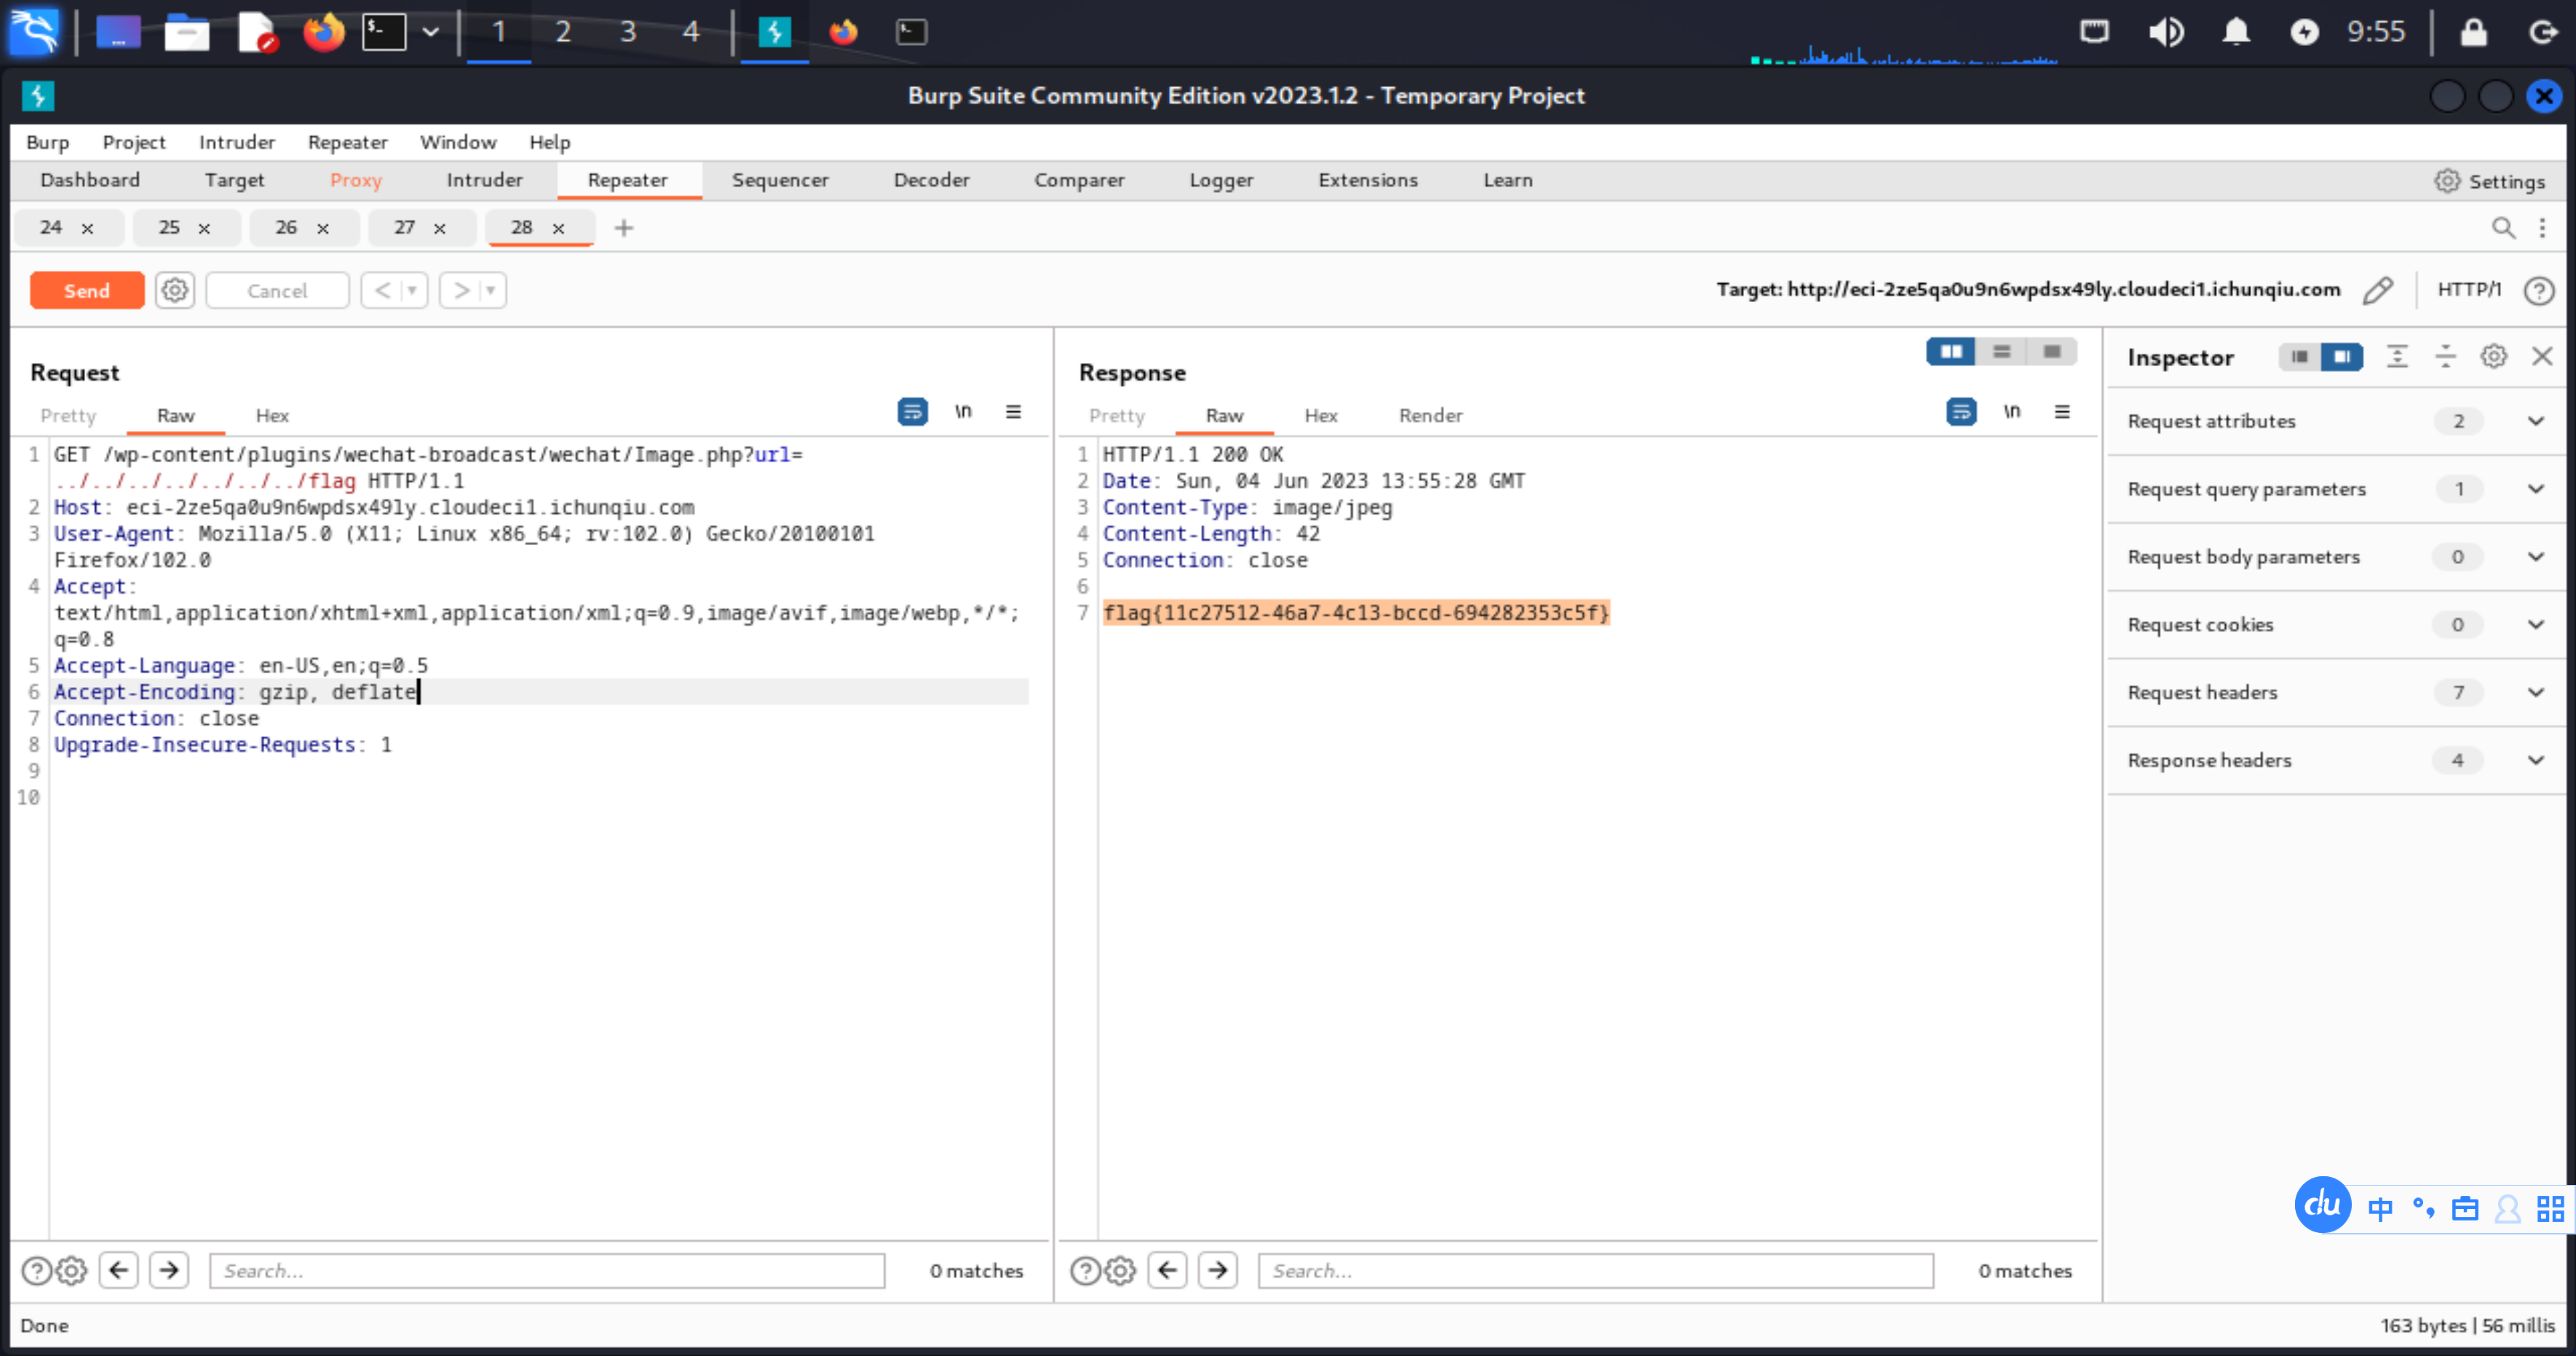Switch to the Intruder tool tab

pos(484,180)
